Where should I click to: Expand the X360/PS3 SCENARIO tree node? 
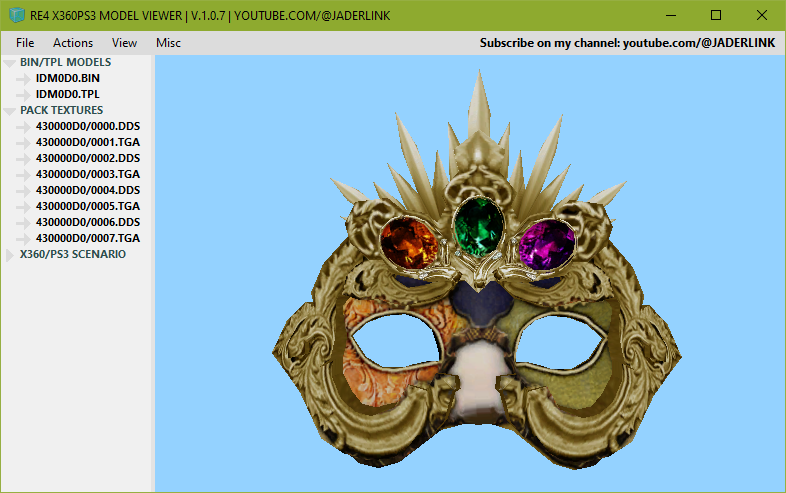10,255
